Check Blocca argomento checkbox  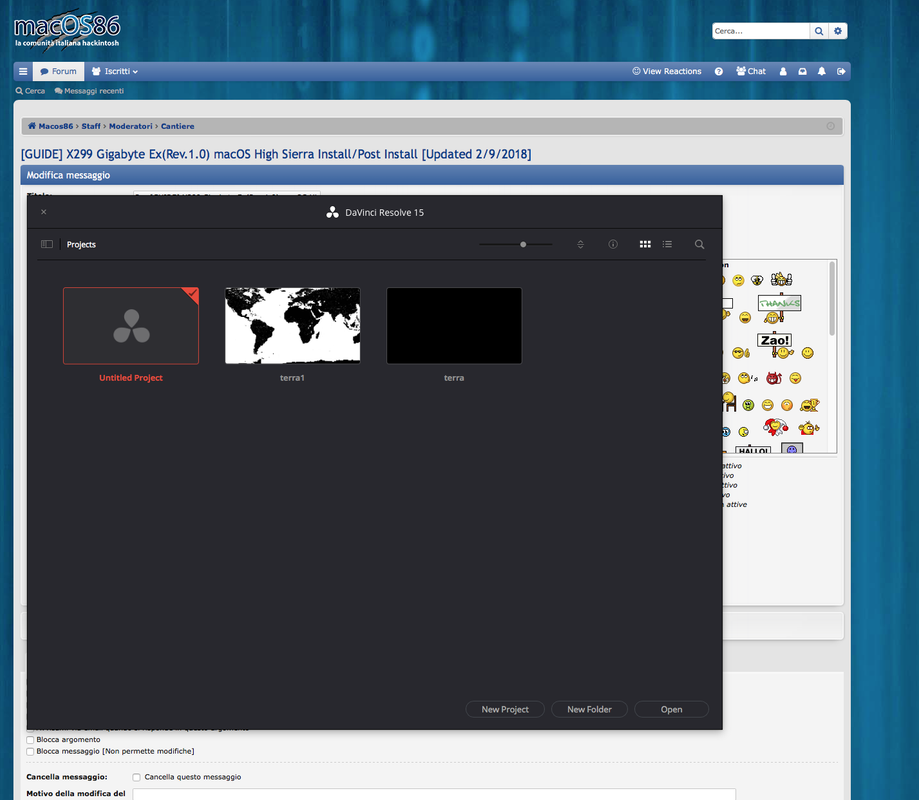click(x=30, y=740)
